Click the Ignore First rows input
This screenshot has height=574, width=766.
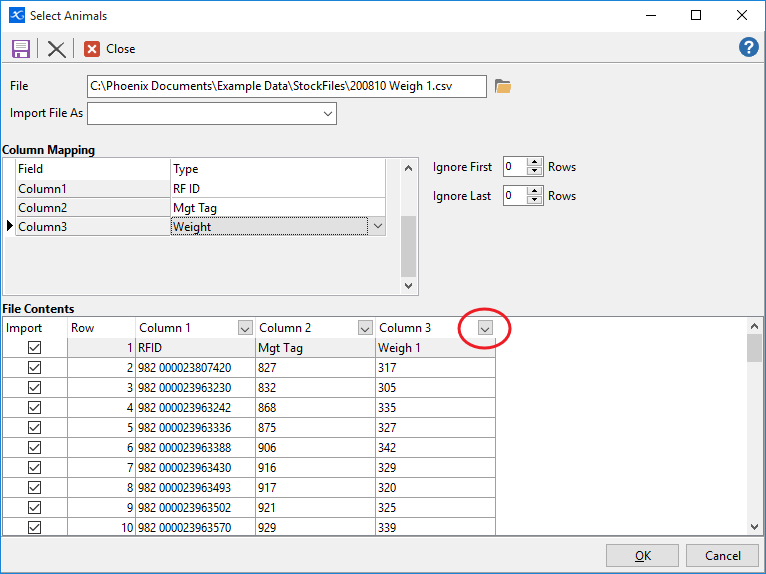pyautogui.click(x=514, y=167)
